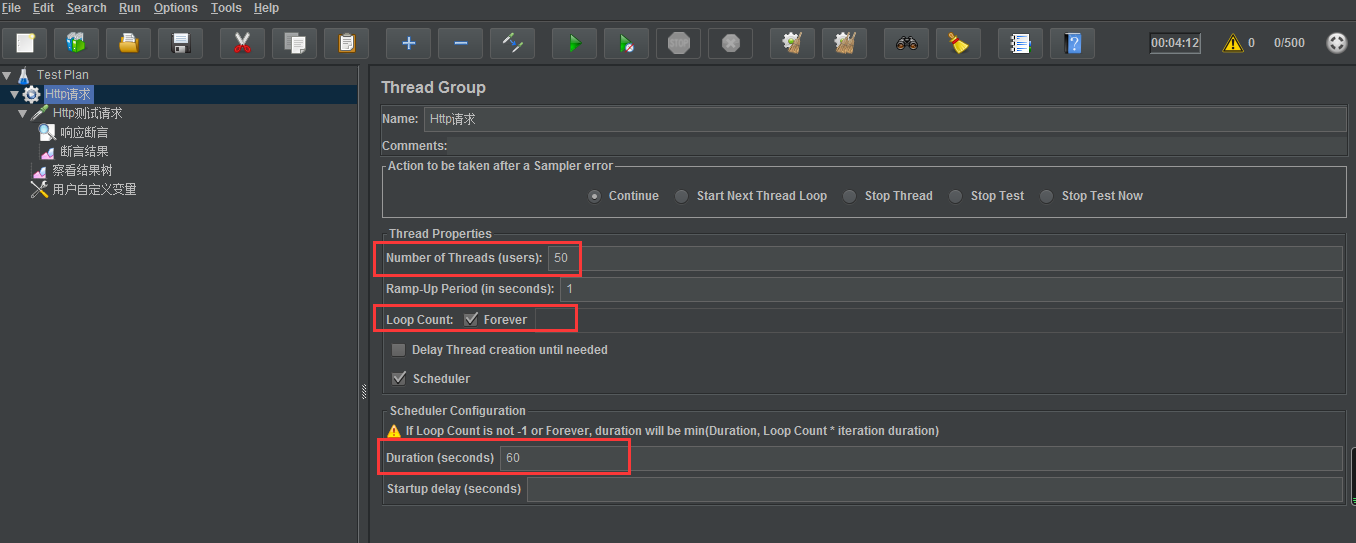Click Start no pauses icon
The image size is (1356, 543).
pyautogui.click(x=626, y=43)
